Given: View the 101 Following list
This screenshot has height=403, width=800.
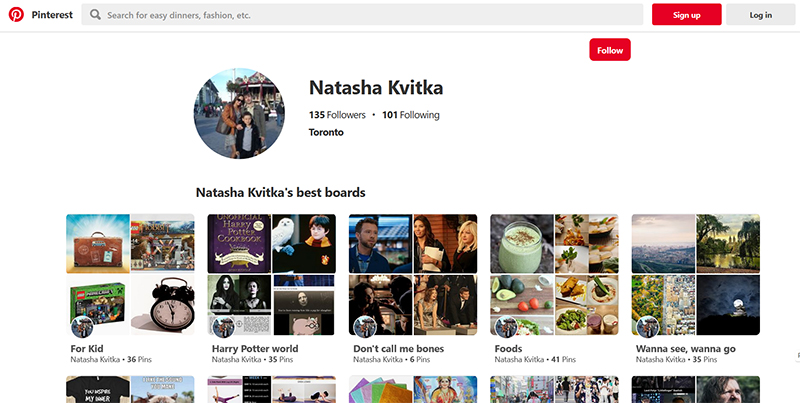Looking at the screenshot, I should tap(410, 115).
